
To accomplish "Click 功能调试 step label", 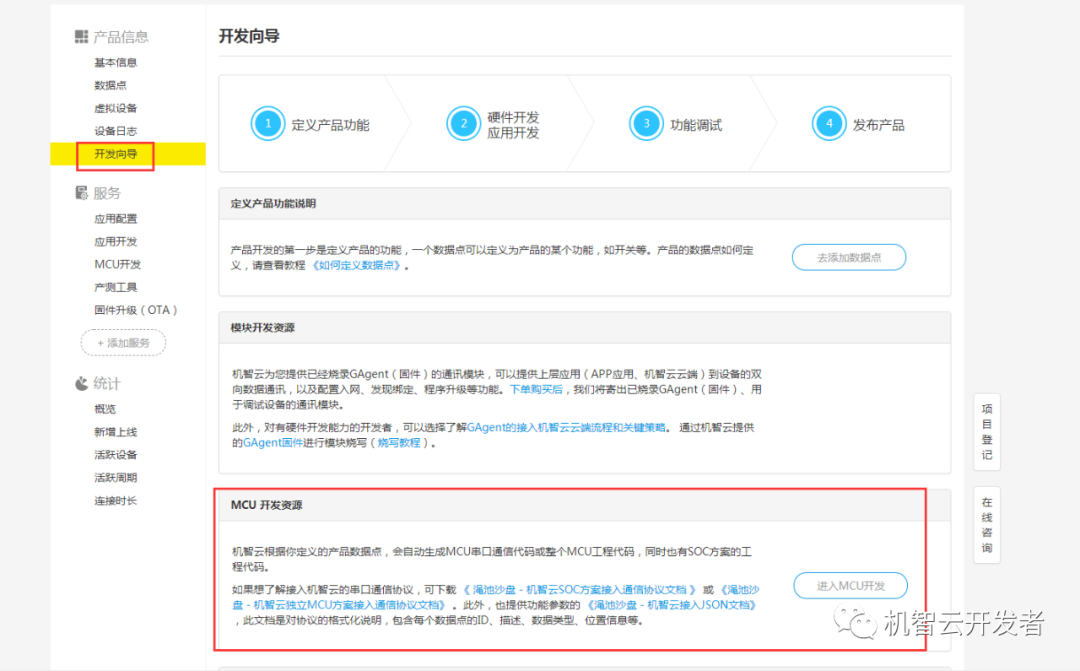I will click(x=696, y=125).
